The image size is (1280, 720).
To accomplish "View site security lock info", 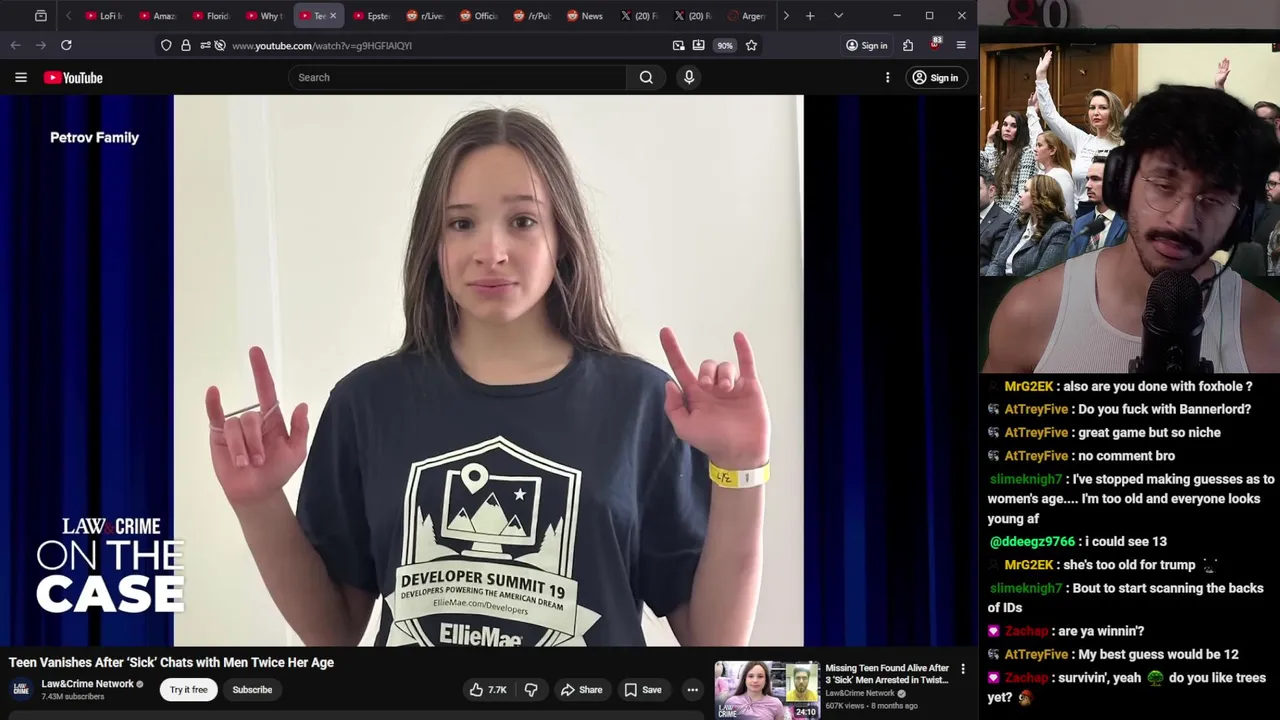I will coord(185,45).
